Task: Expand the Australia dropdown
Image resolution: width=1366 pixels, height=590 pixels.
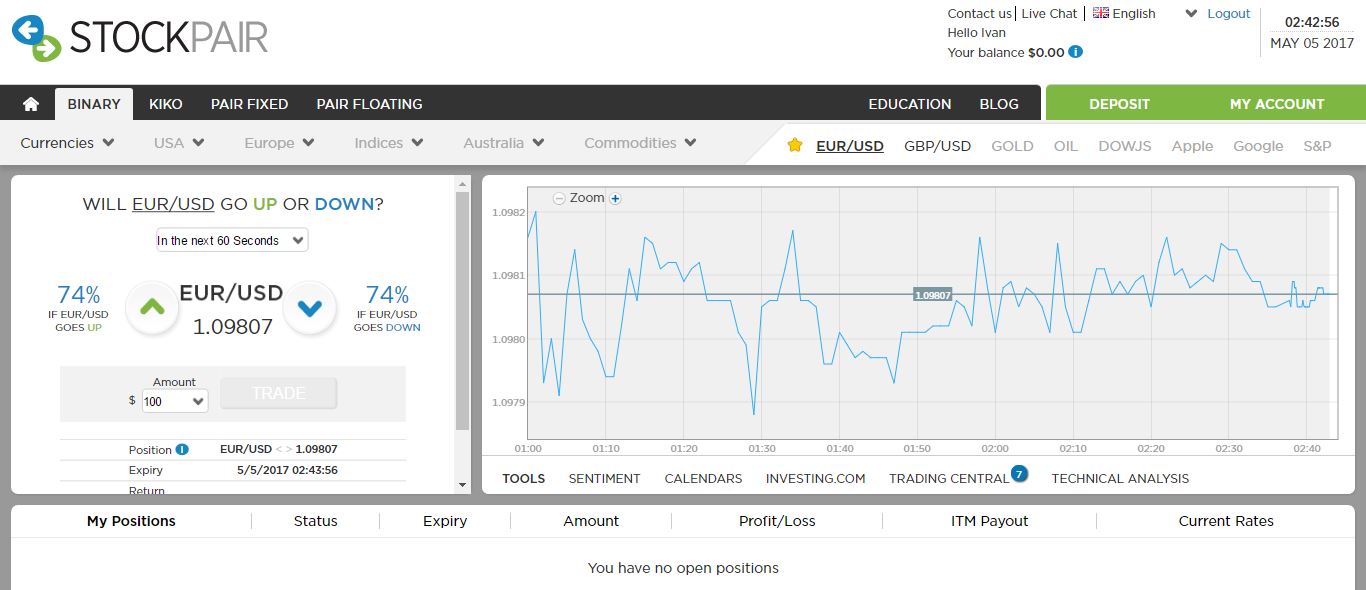Action: point(504,143)
